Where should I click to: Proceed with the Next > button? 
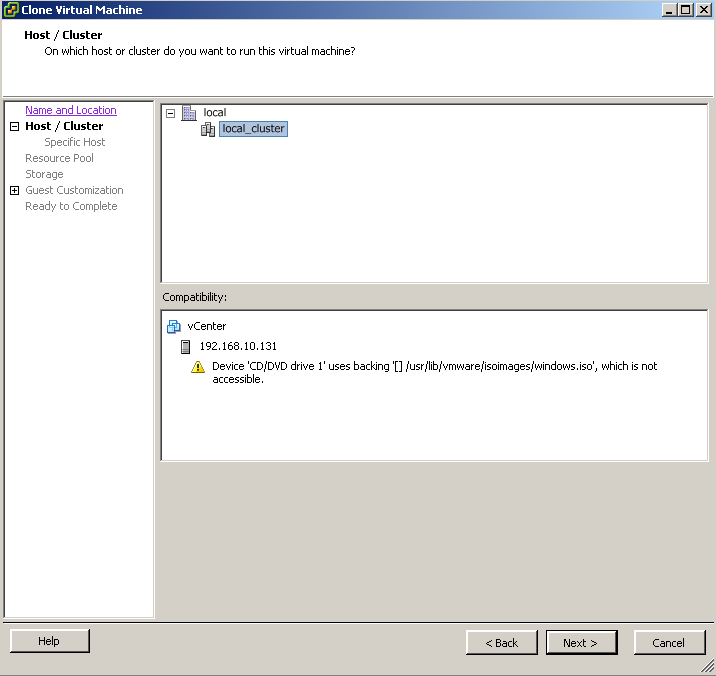[581, 643]
